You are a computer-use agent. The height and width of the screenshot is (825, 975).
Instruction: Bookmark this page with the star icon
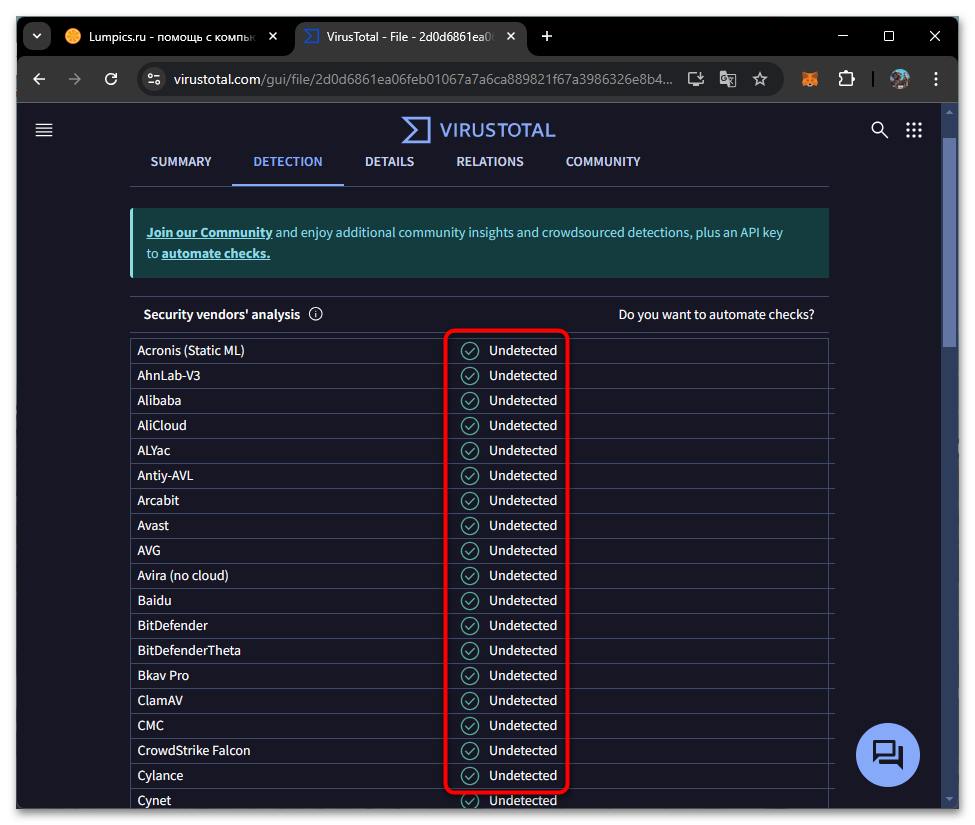tap(760, 79)
